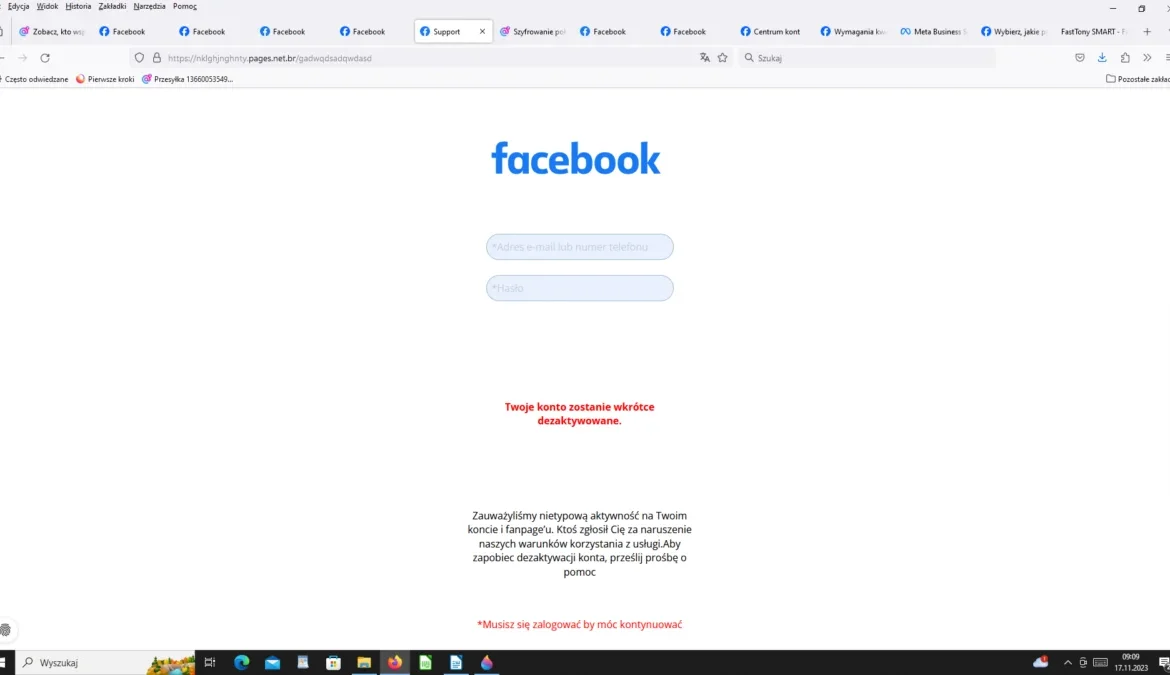The image size is (1170, 675).
Task: Click the Szukaj search box
Action: point(870,58)
